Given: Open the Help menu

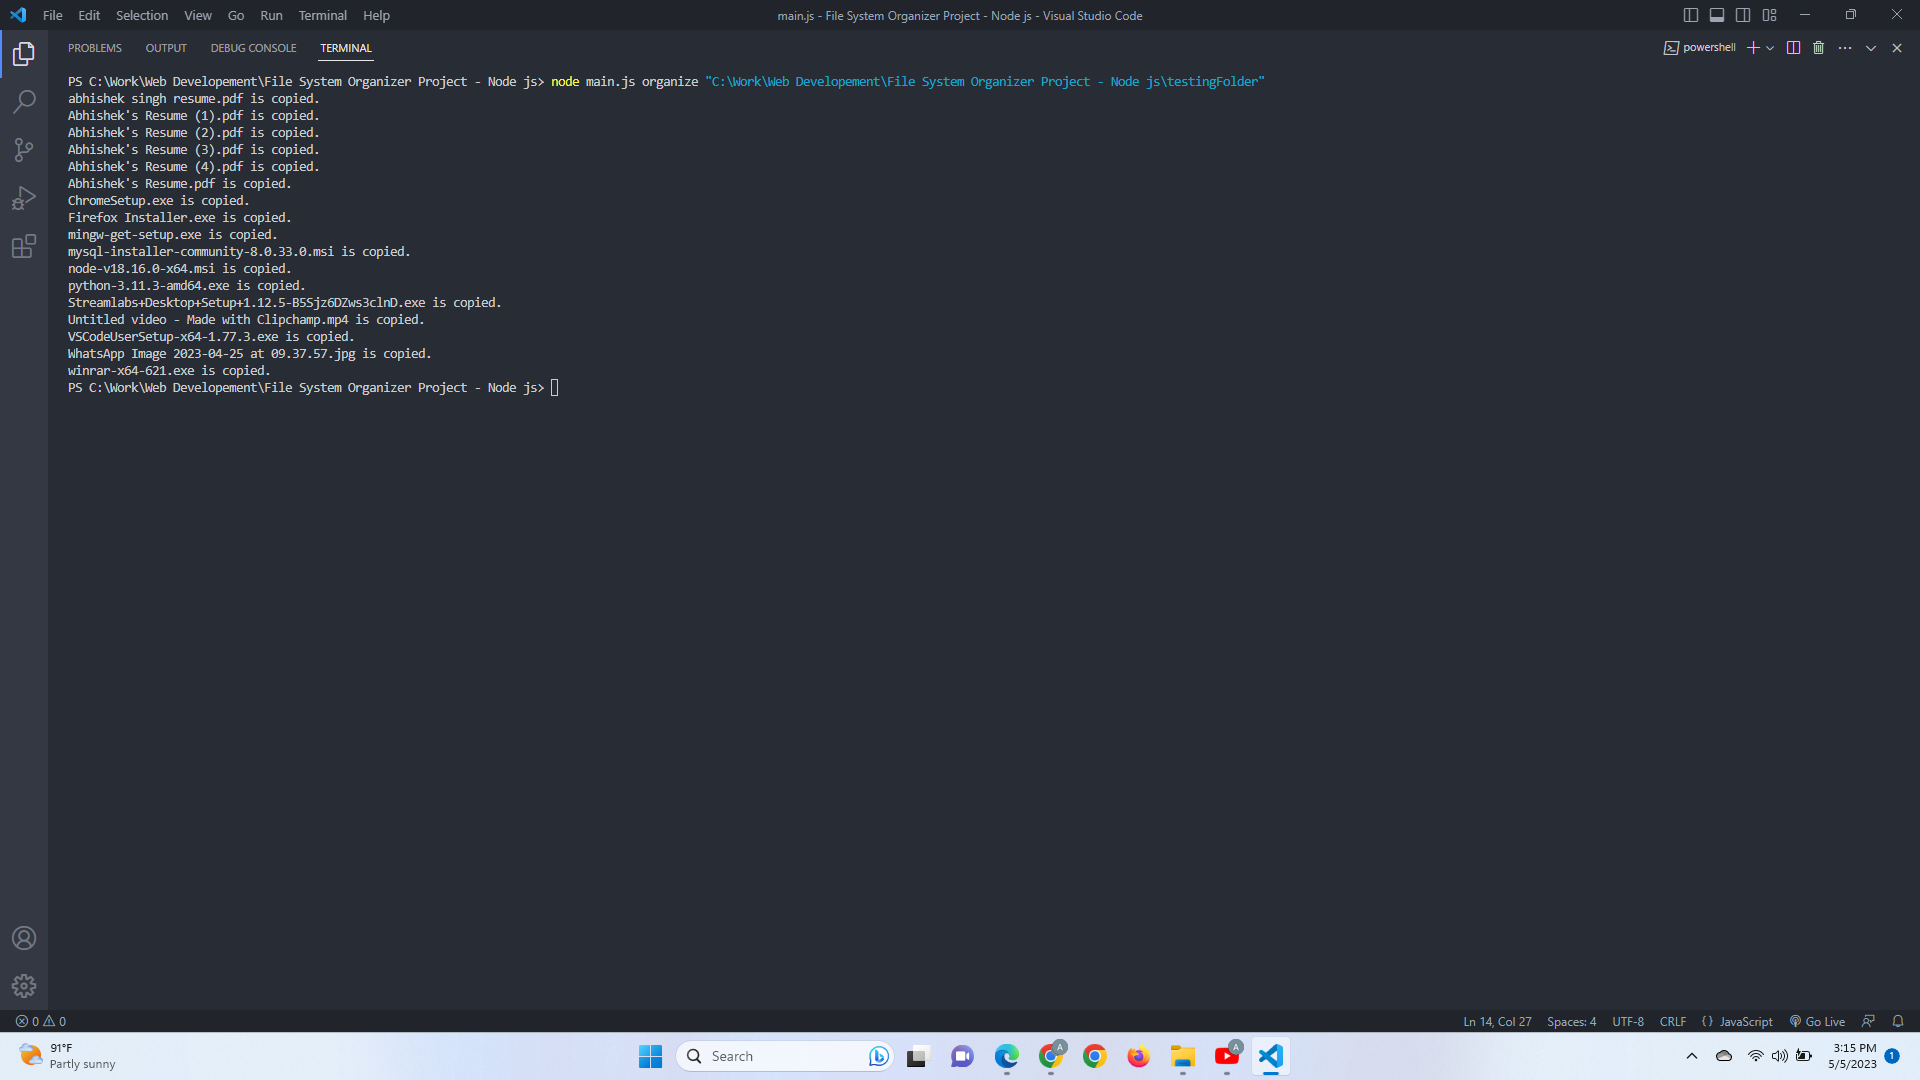Looking at the screenshot, I should (376, 15).
